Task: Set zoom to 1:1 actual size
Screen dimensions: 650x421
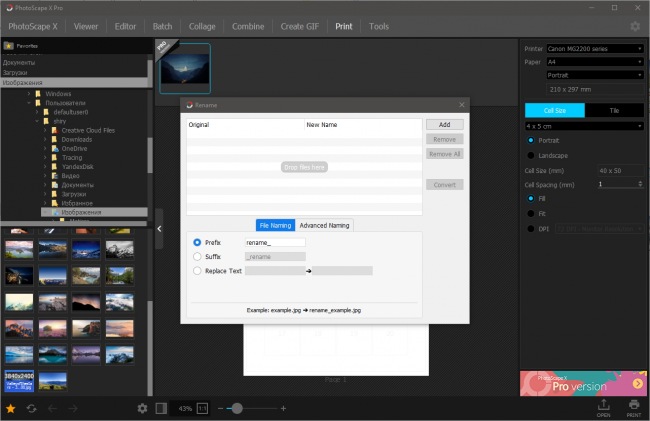Action: coord(202,409)
